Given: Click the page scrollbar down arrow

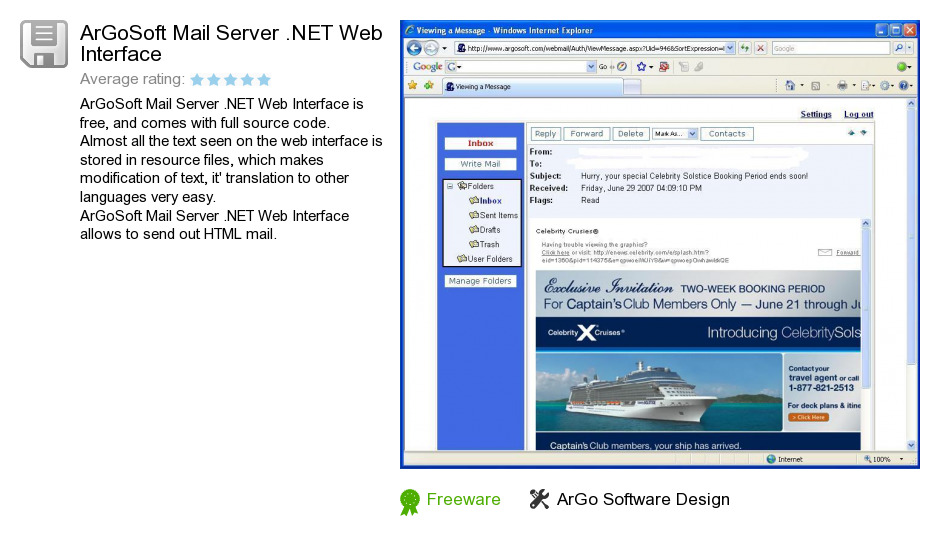Looking at the screenshot, I should (911, 445).
